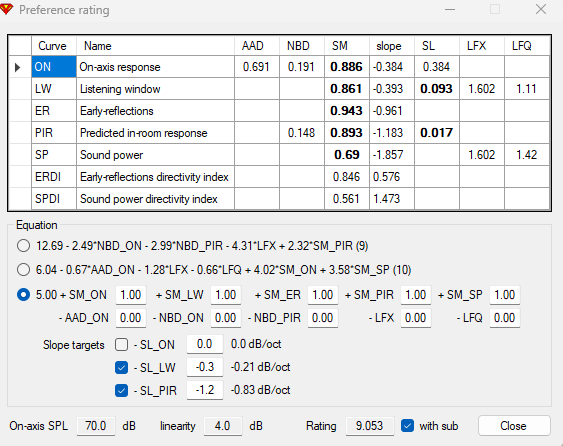Click the LFX weight field

415,318
